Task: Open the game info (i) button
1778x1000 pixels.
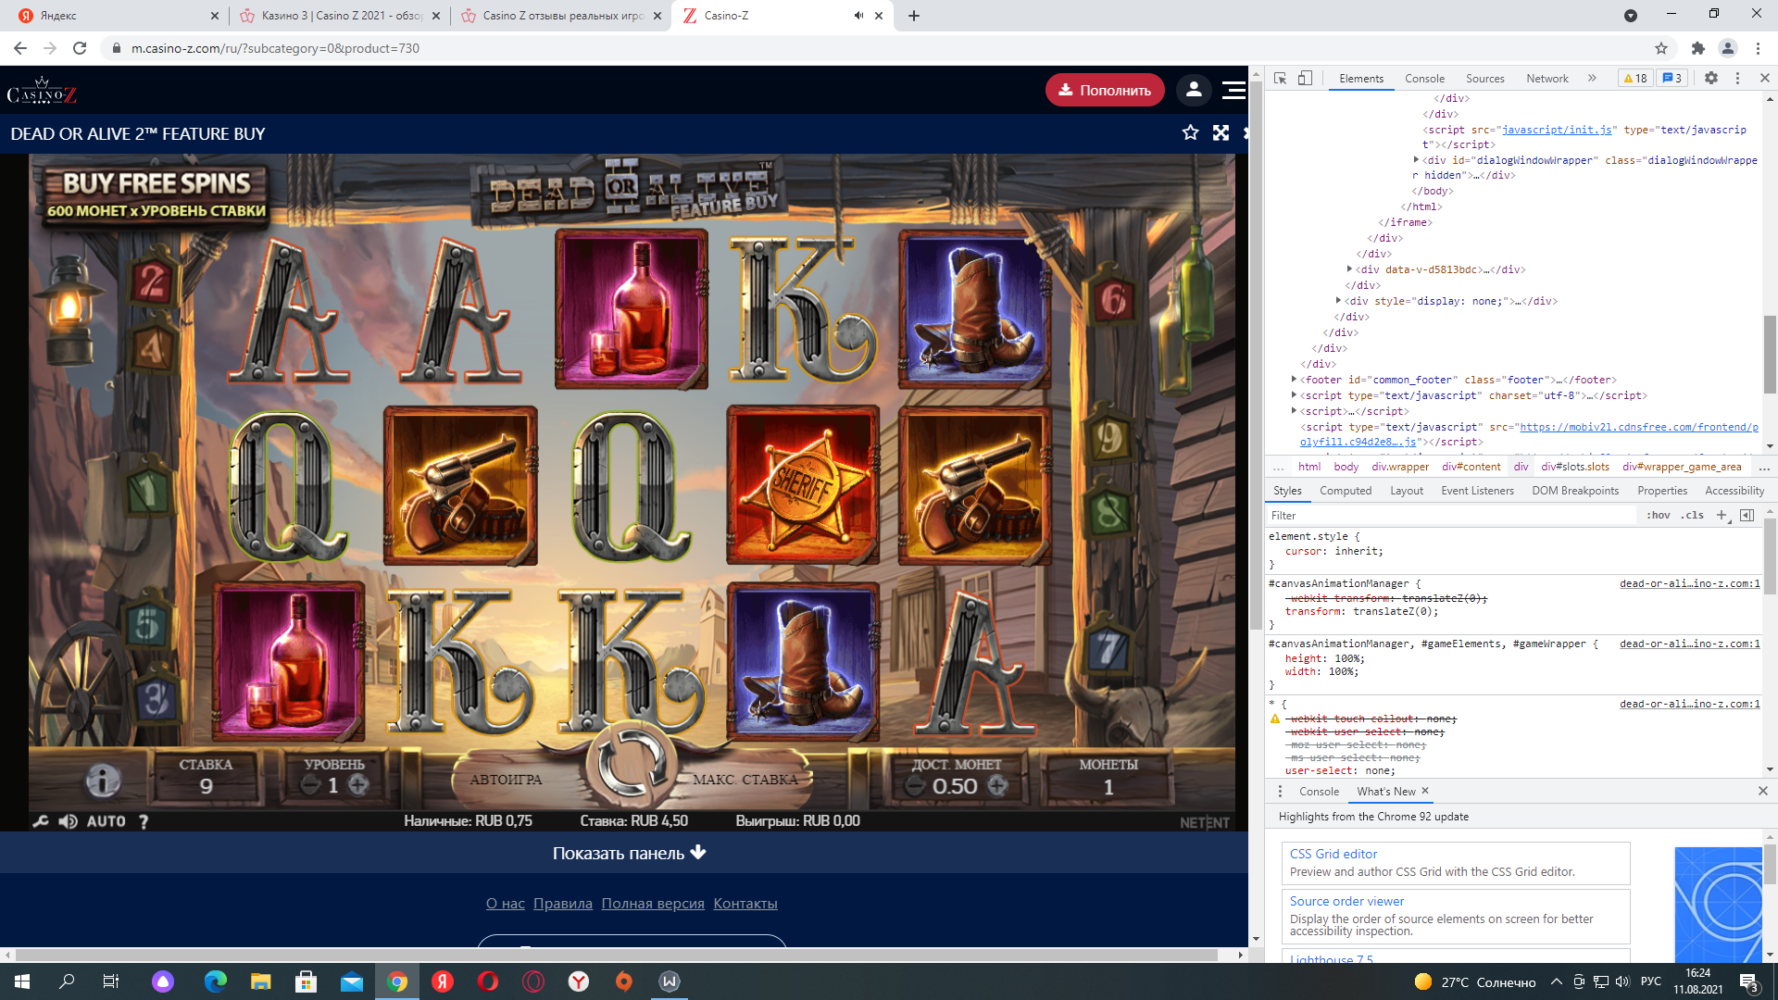Action: tap(103, 780)
